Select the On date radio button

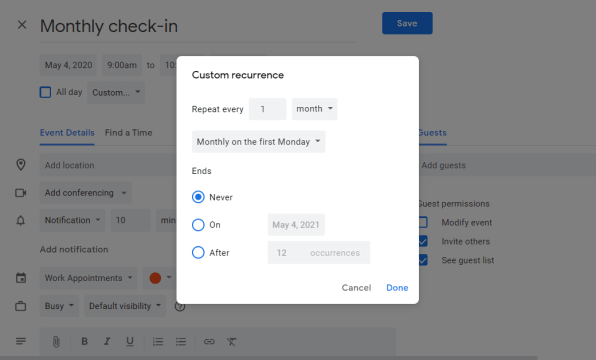click(x=198, y=225)
